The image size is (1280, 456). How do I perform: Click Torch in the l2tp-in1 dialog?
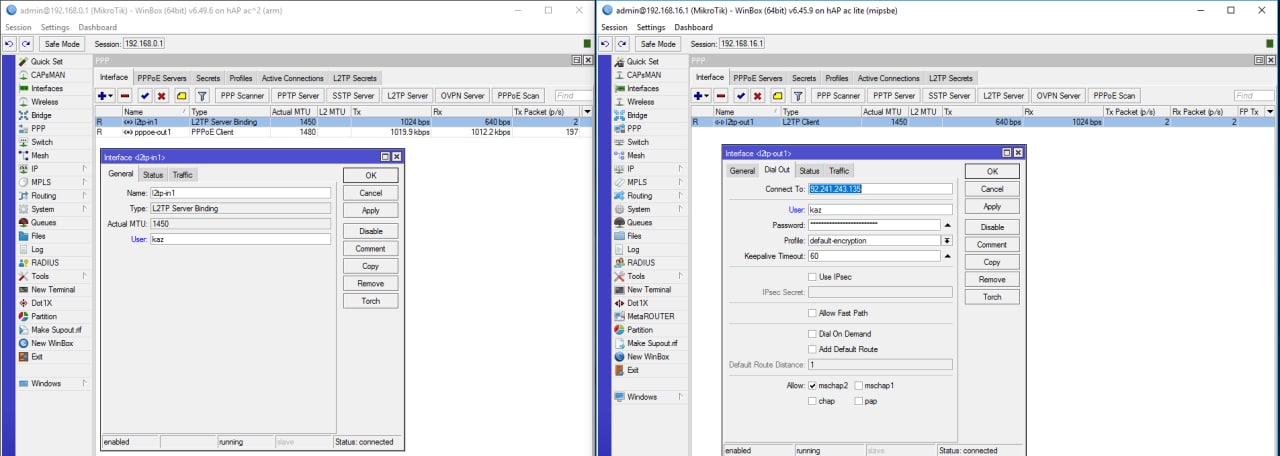(x=371, y=301)
